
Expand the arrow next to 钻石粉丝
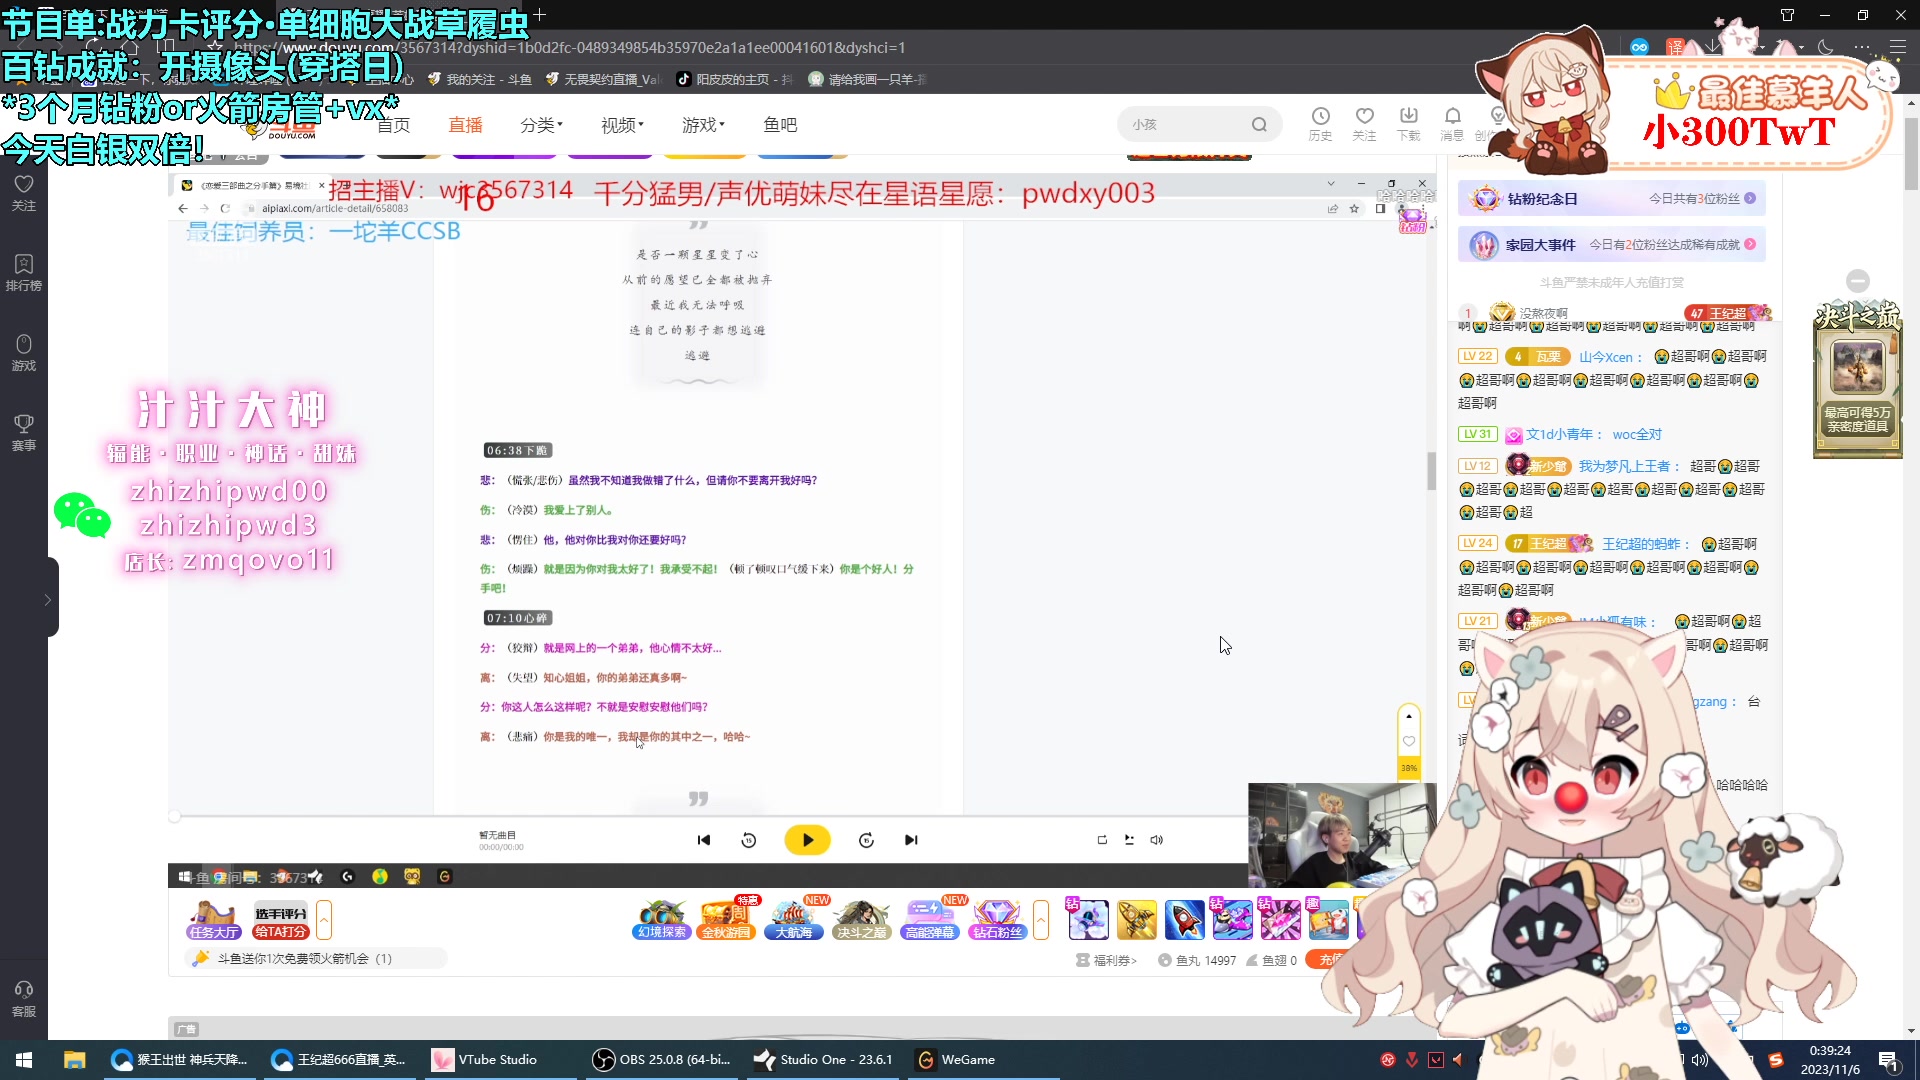coord(1041,920)
